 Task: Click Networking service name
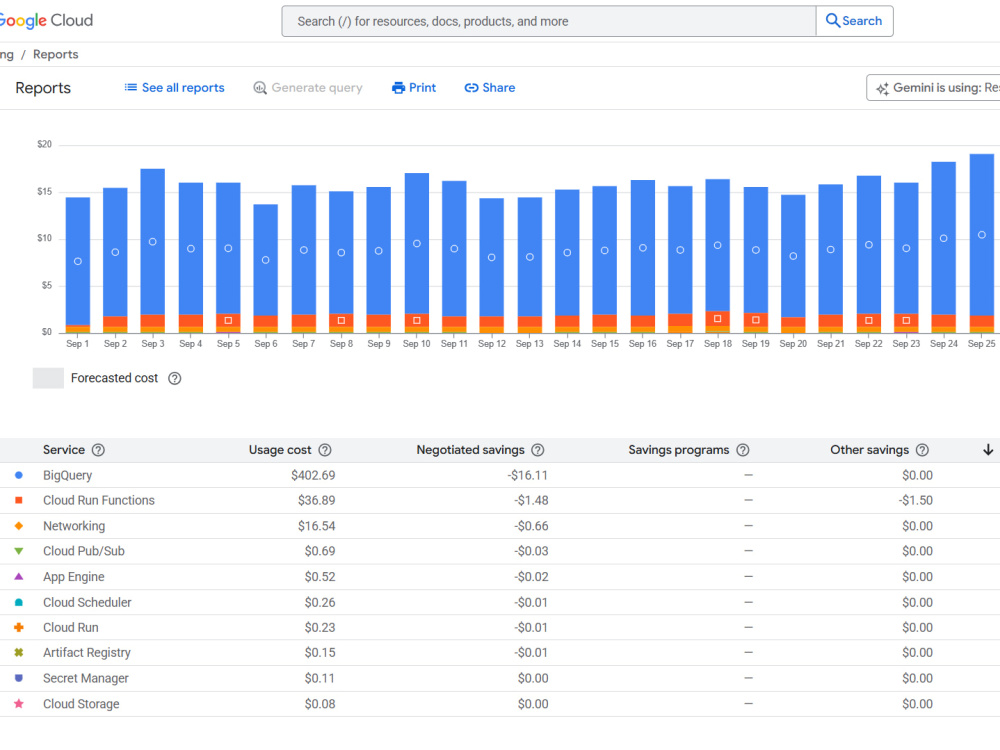(74, 526)
